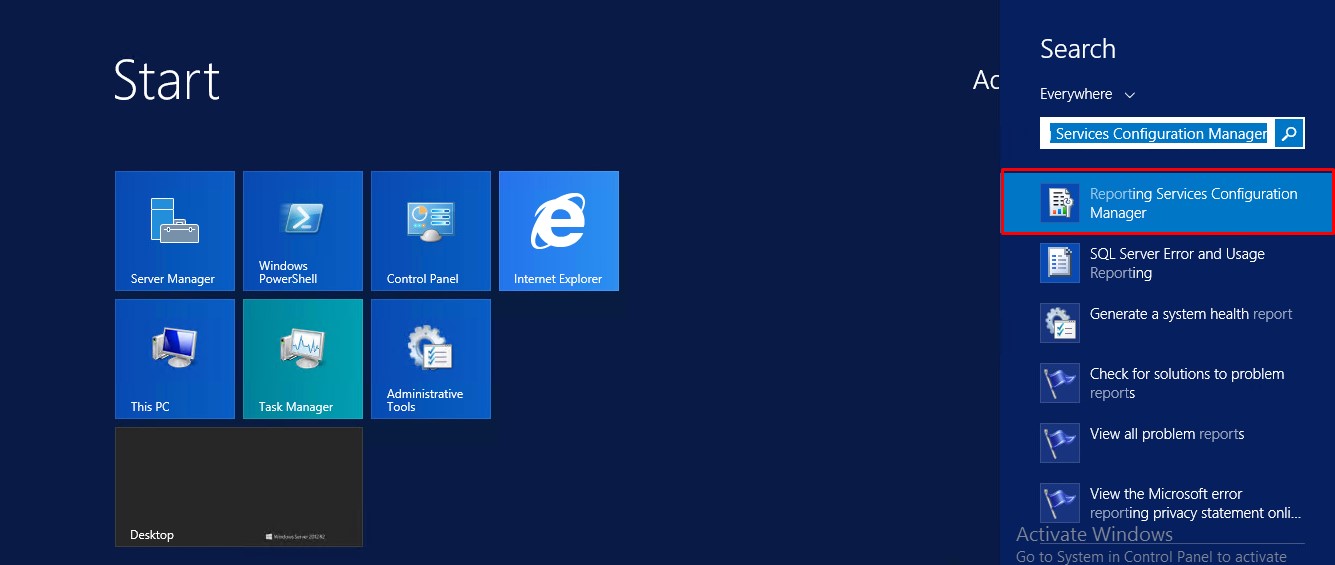1335x565 pixels.
Task: Open Generate a system health report result
Action: [1190, 314]
